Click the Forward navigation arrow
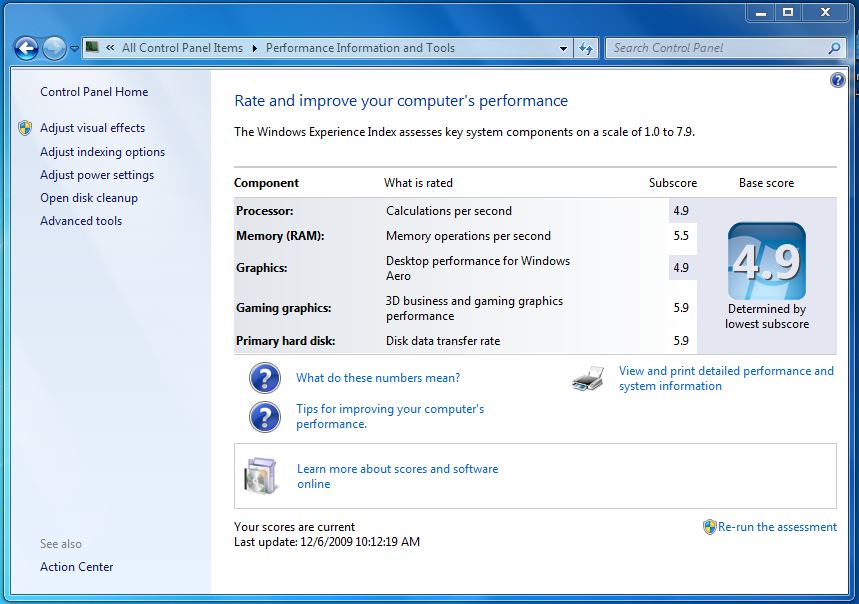Screen dimensions: 859x604 54,48
